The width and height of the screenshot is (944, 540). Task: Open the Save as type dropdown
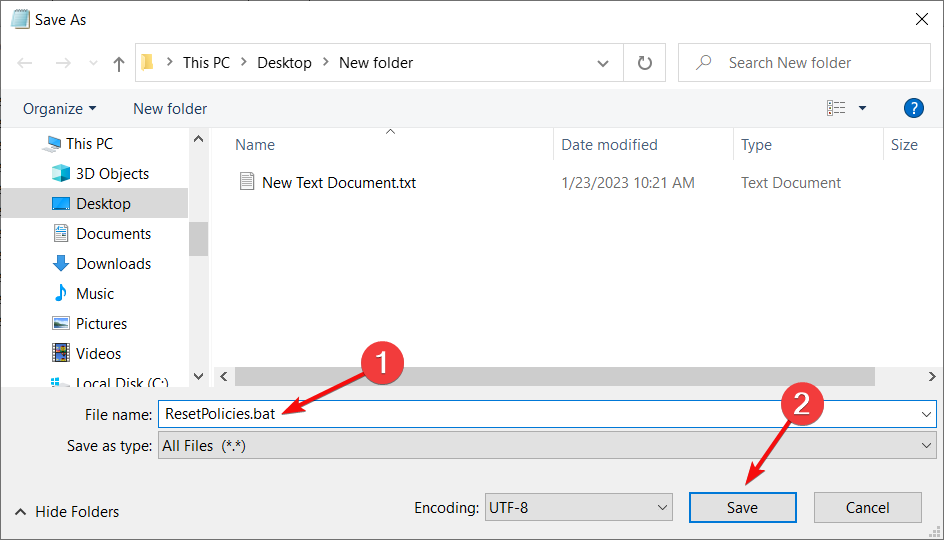547,446
